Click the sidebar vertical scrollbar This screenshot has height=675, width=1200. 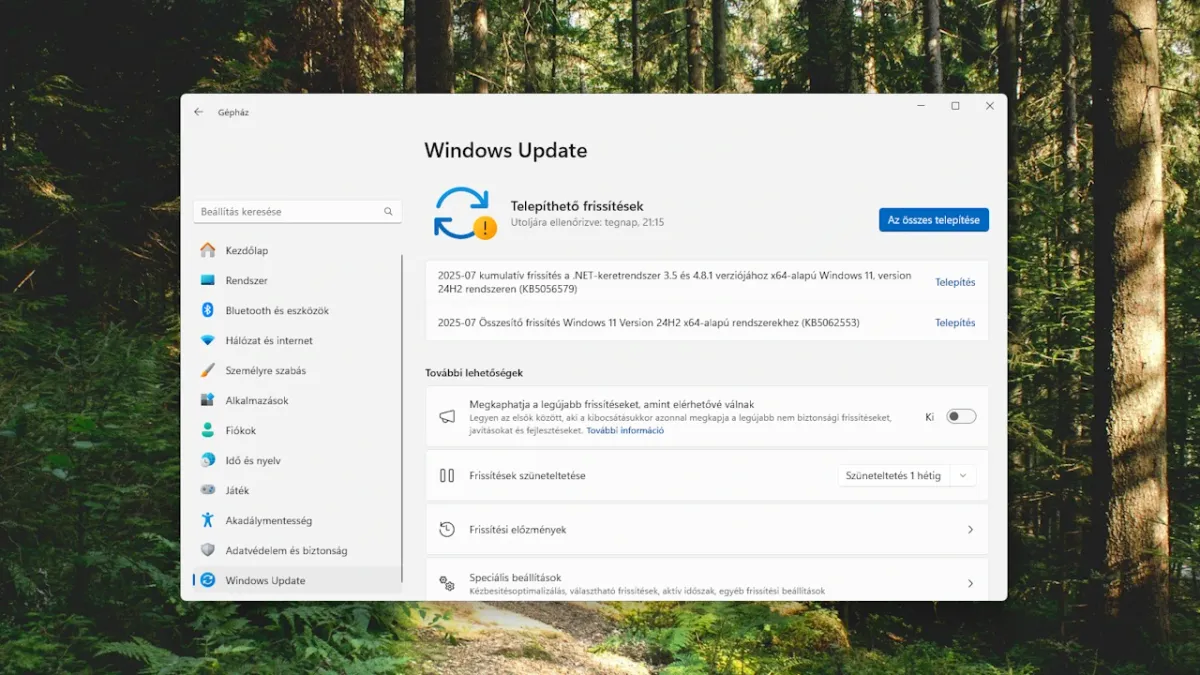402,418
